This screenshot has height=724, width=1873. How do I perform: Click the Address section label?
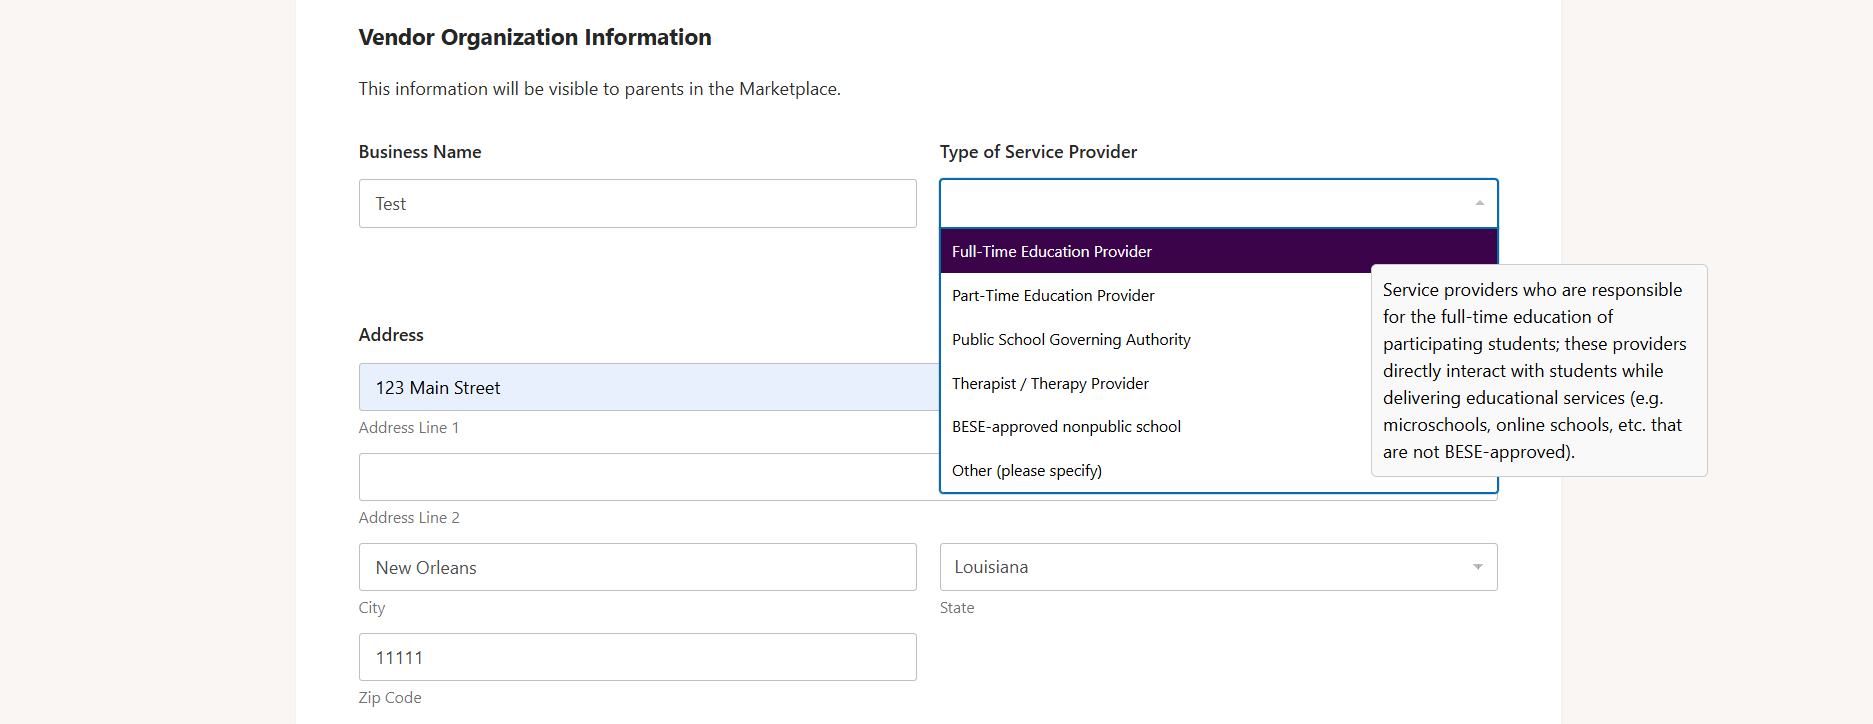[391, 335]
